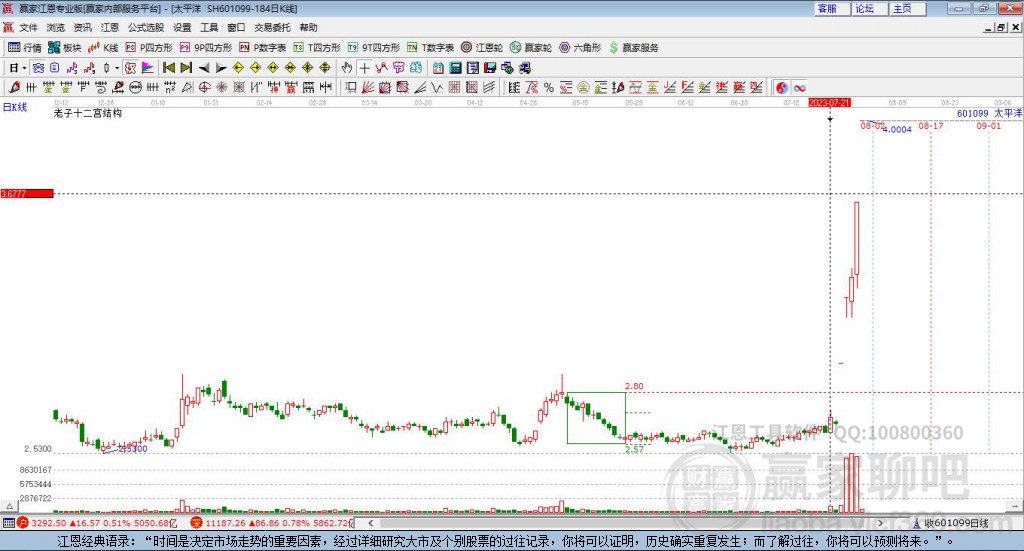Open the 交易委托 menu
Screen dimensions: 1024x551
pos(272,27)
